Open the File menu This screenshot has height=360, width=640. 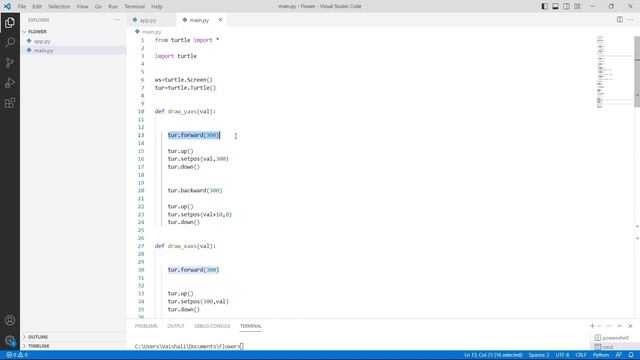[22, 7]
